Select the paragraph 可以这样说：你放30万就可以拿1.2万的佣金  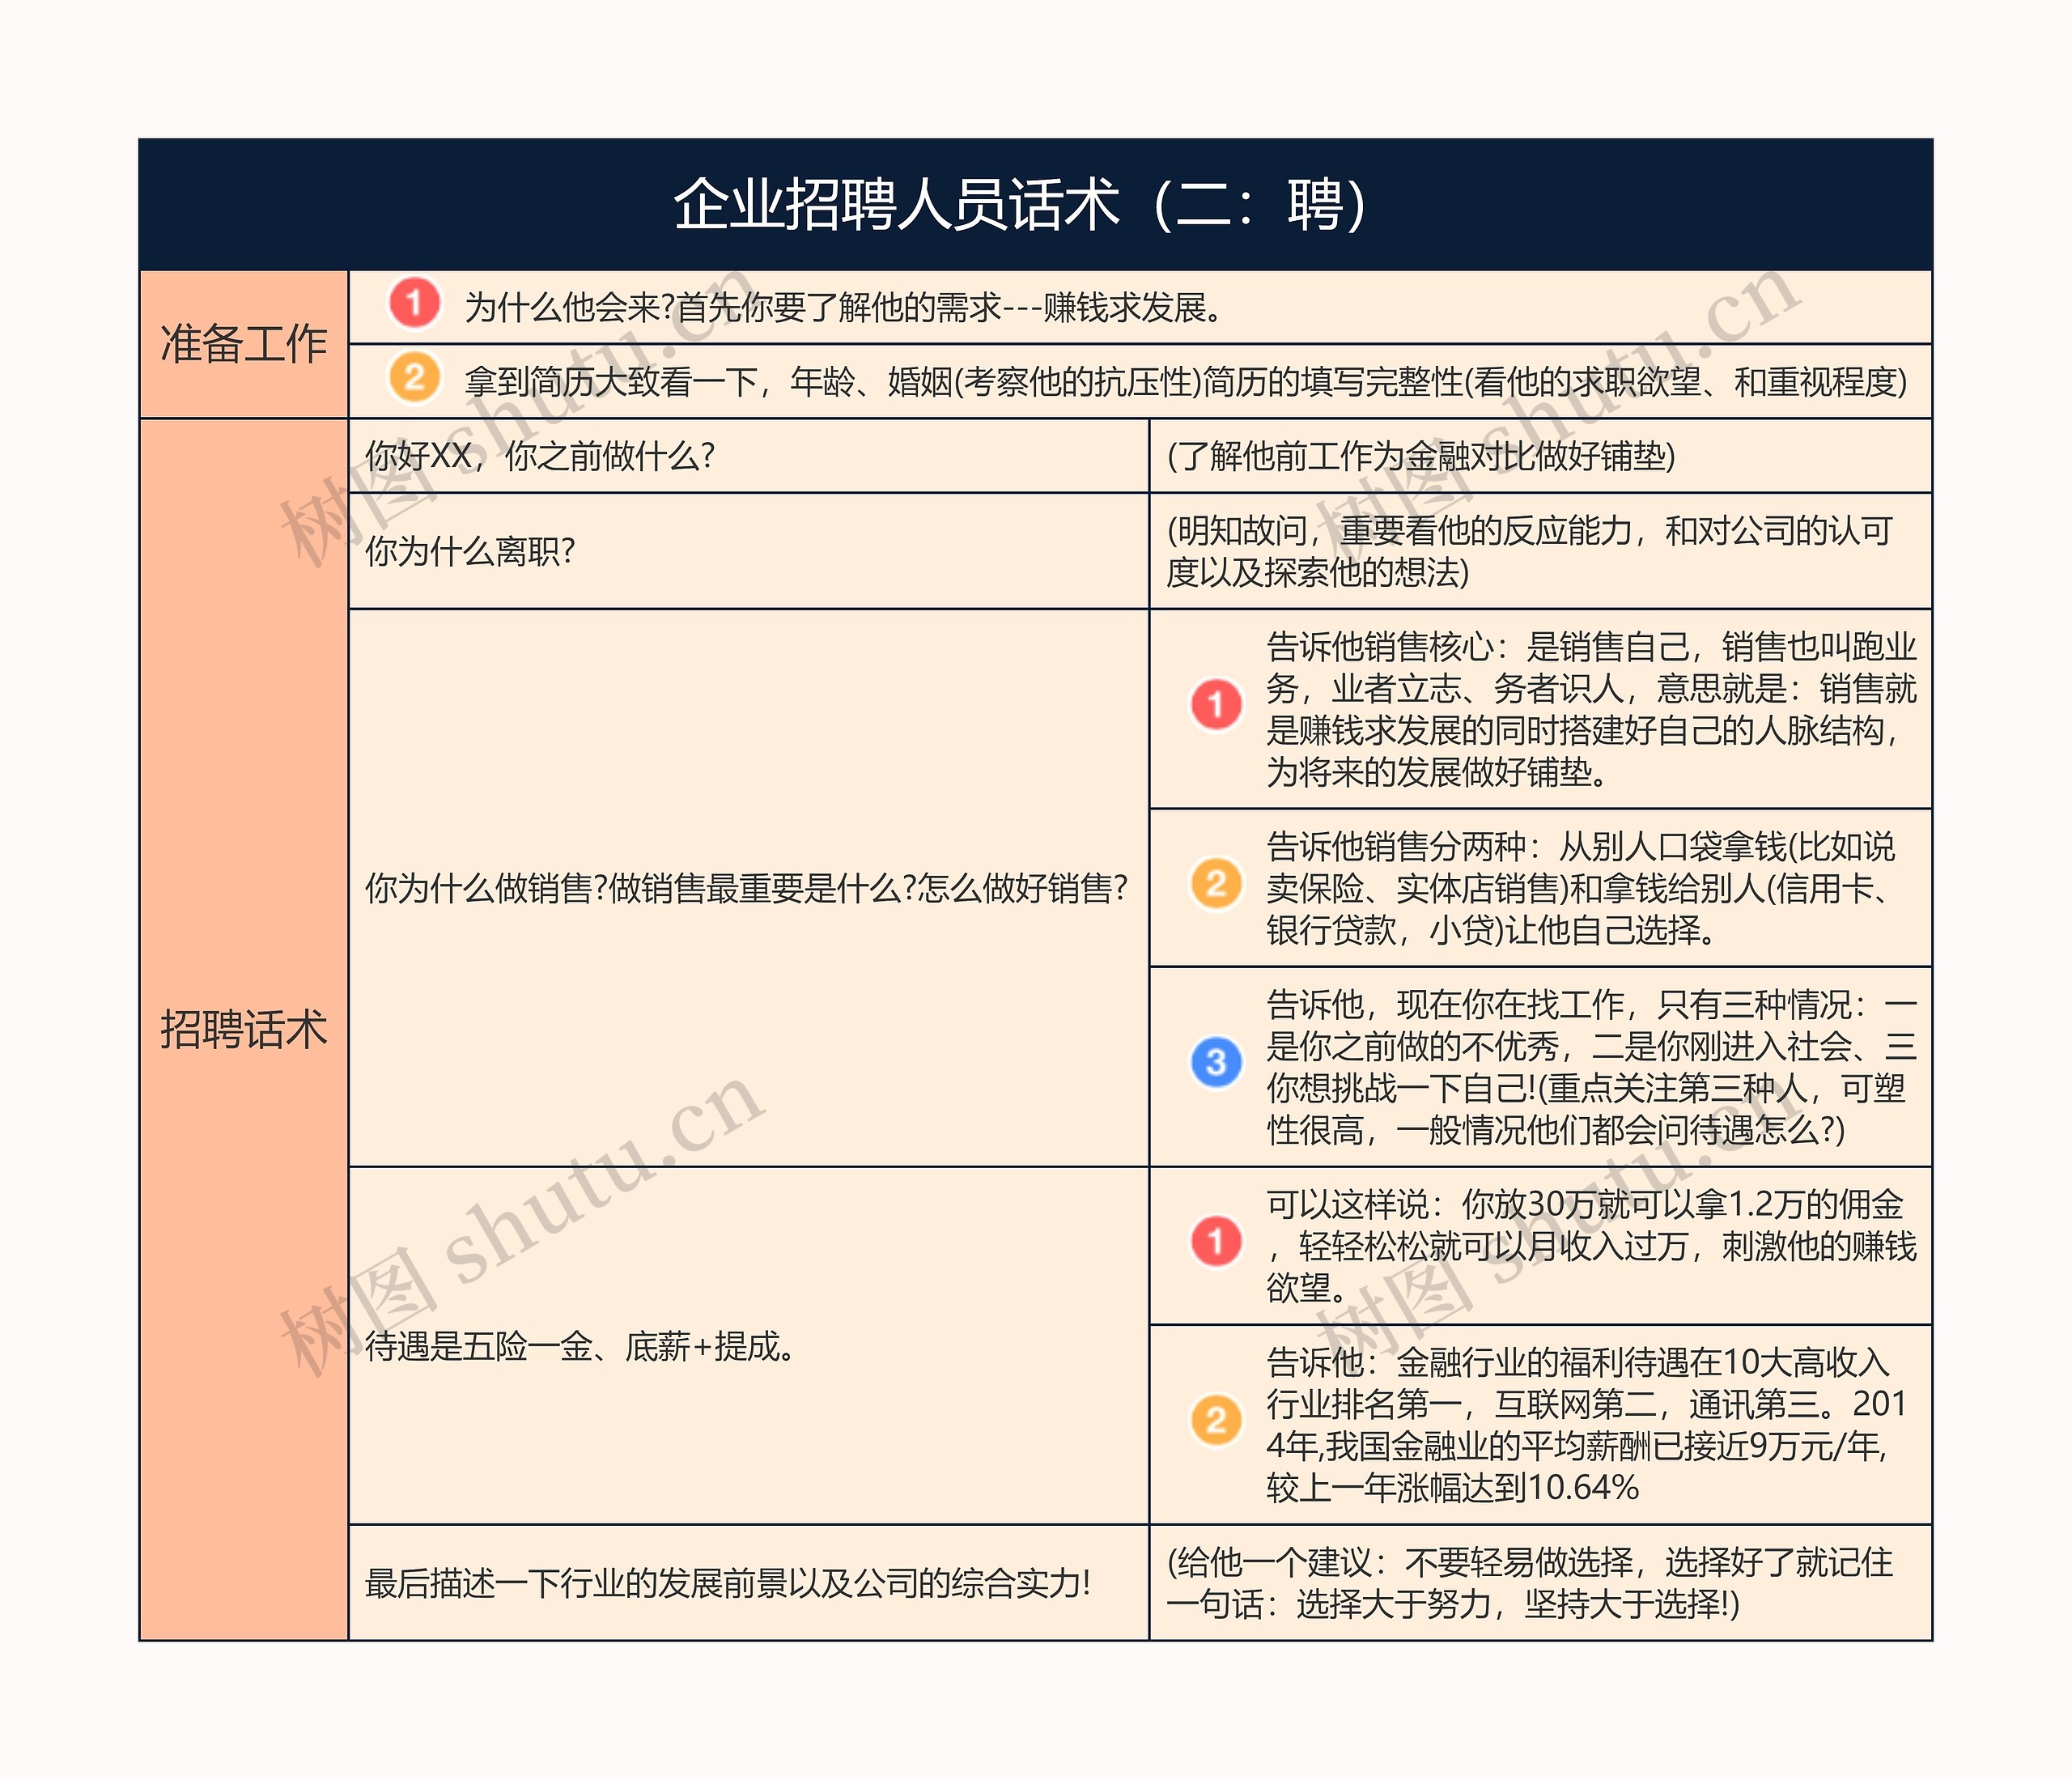point(1591,1246)
